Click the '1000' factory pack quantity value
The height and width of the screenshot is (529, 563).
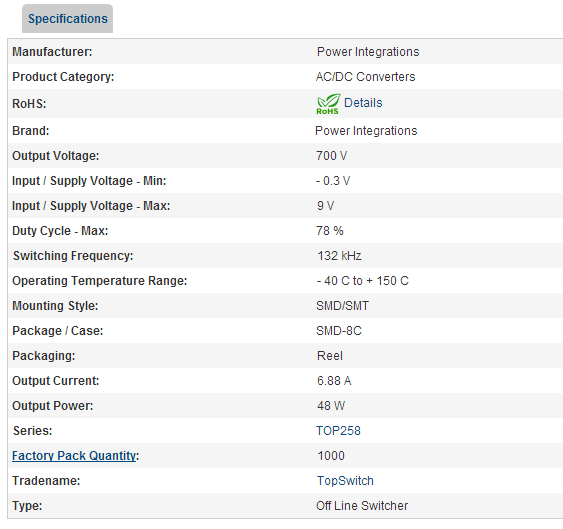pos(331,456)
